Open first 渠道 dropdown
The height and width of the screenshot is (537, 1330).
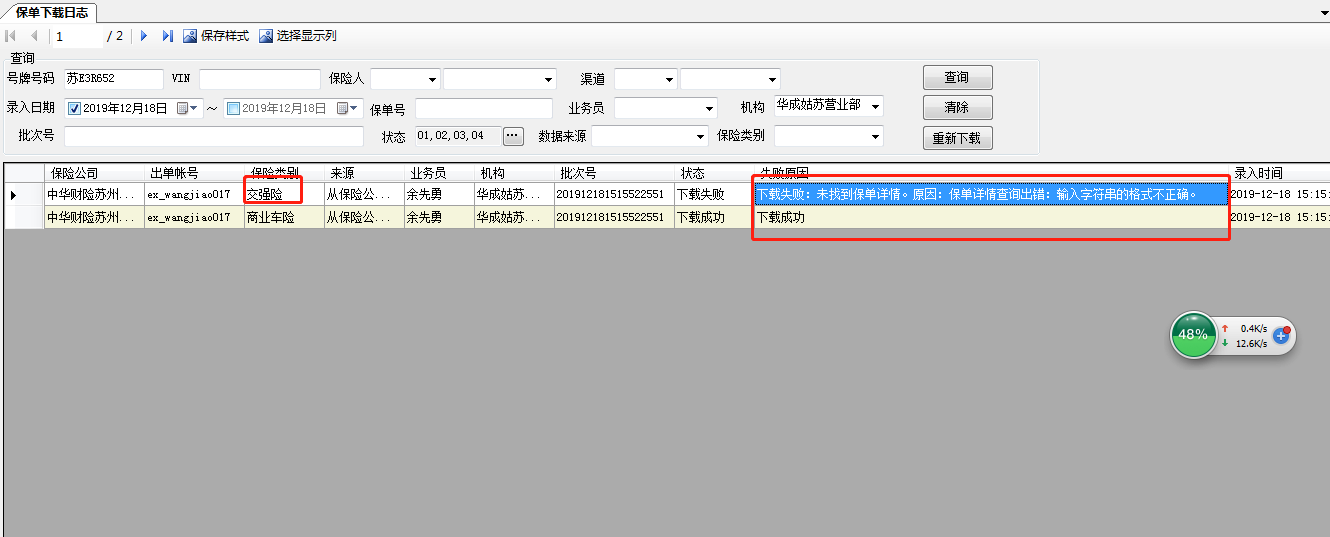click(x=668, y=79)
